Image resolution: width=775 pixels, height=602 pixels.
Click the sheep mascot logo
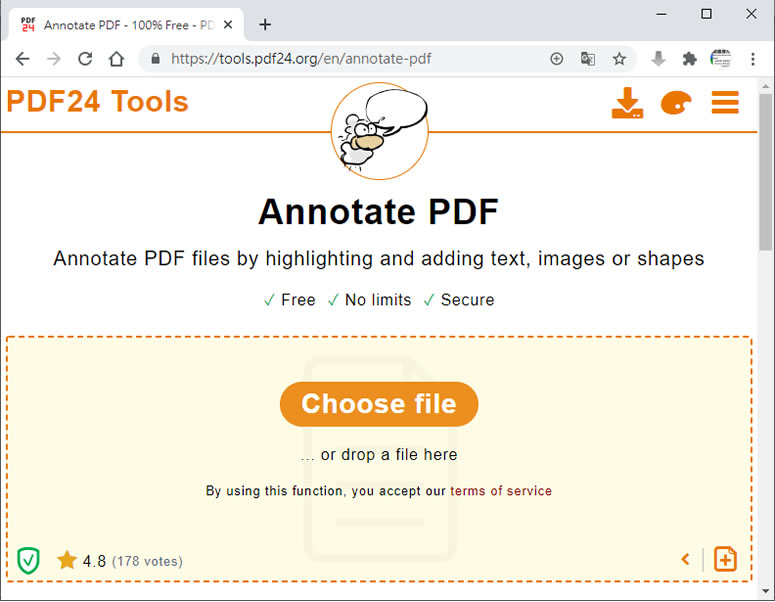tap(380, 131)
